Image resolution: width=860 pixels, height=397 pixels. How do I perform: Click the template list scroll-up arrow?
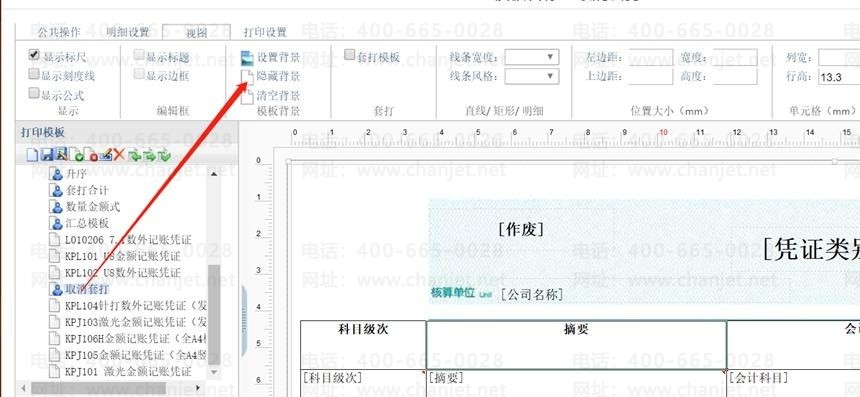tap(214, 174)
